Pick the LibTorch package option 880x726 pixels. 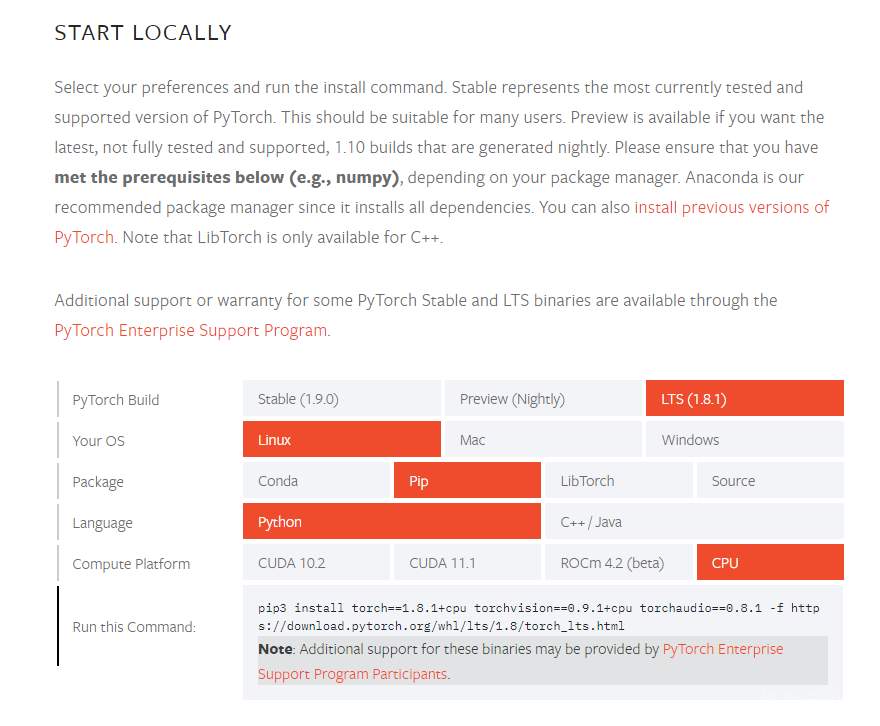[618, 481]
